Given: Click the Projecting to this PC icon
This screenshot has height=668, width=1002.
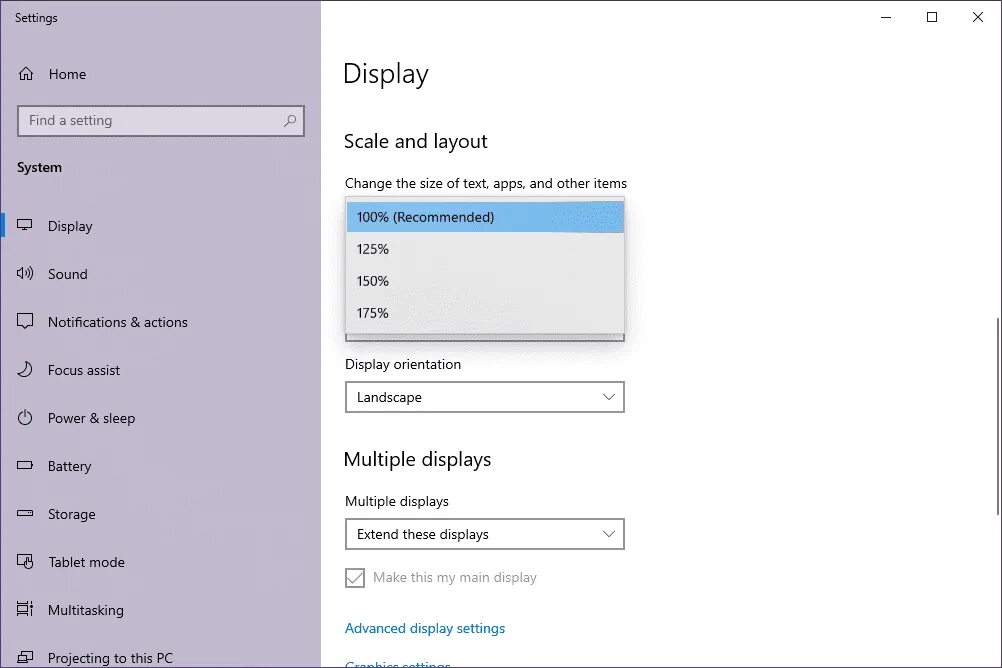Looking at the screenshot, I should tap(25, 657).
